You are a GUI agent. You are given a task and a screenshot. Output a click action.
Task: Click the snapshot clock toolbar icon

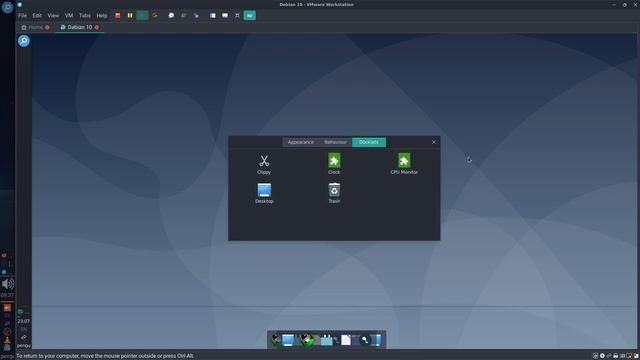[171, 16]
